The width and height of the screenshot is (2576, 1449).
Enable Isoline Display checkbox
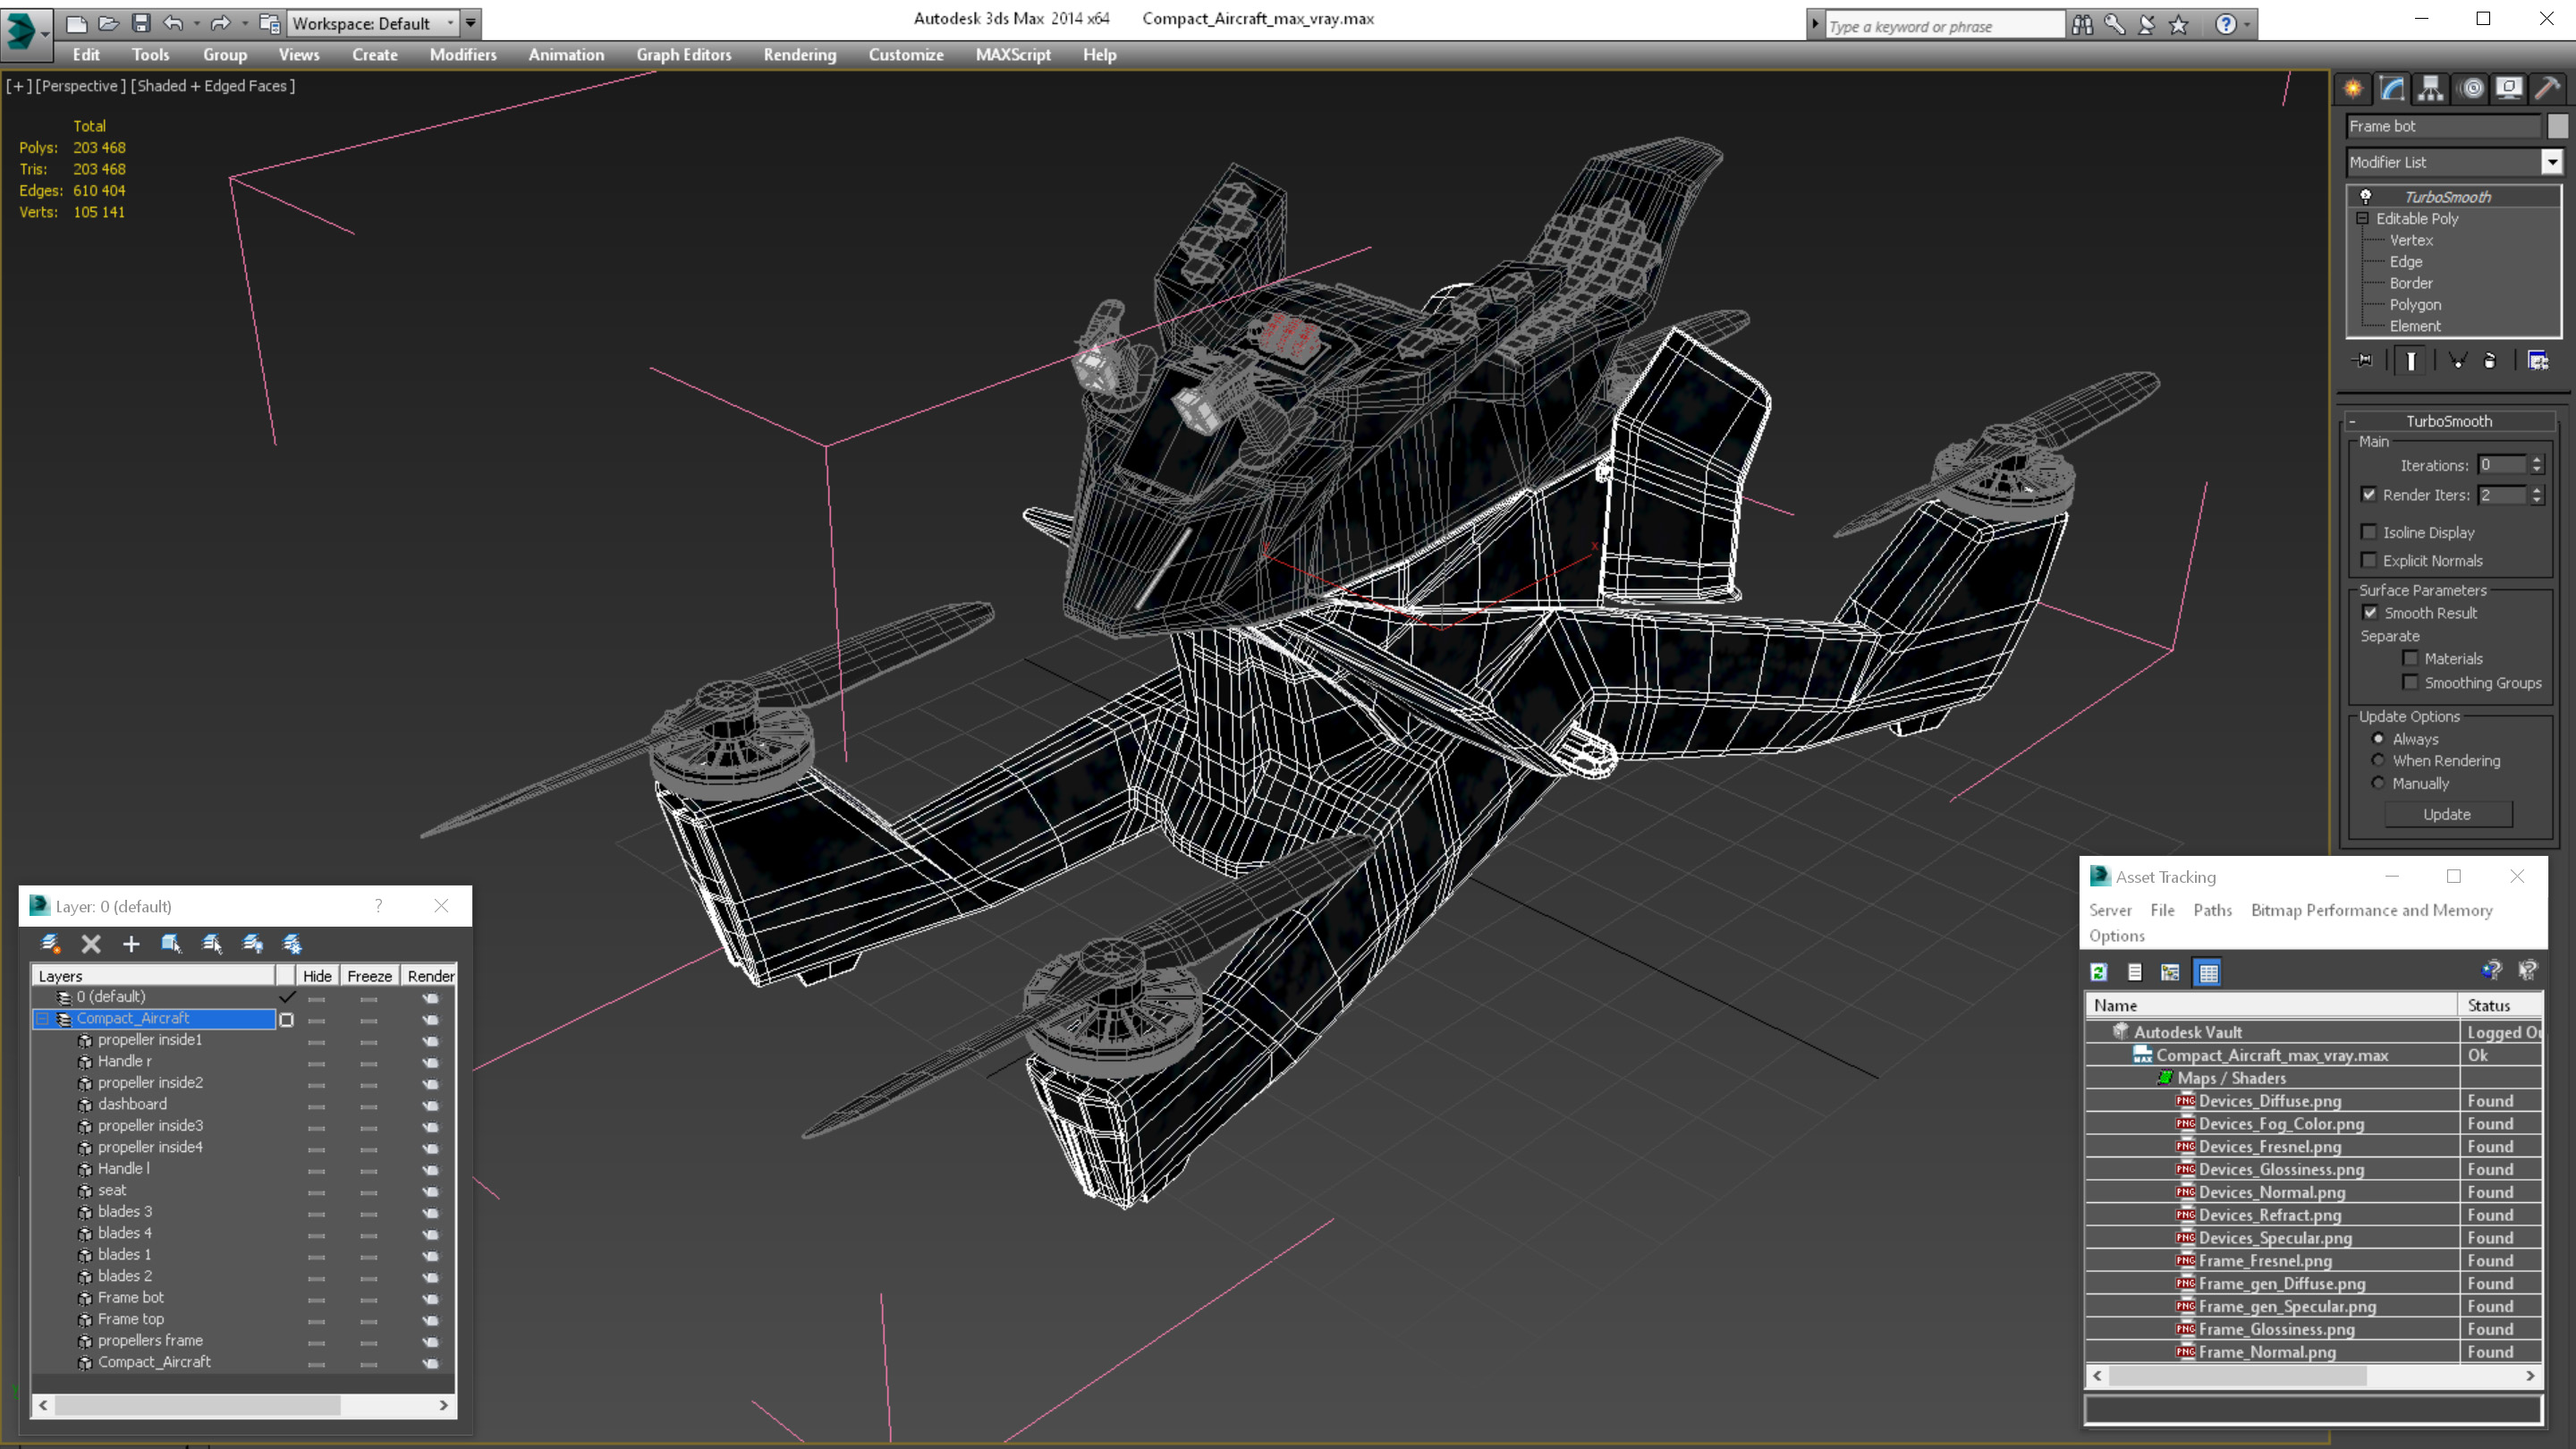2368,532
